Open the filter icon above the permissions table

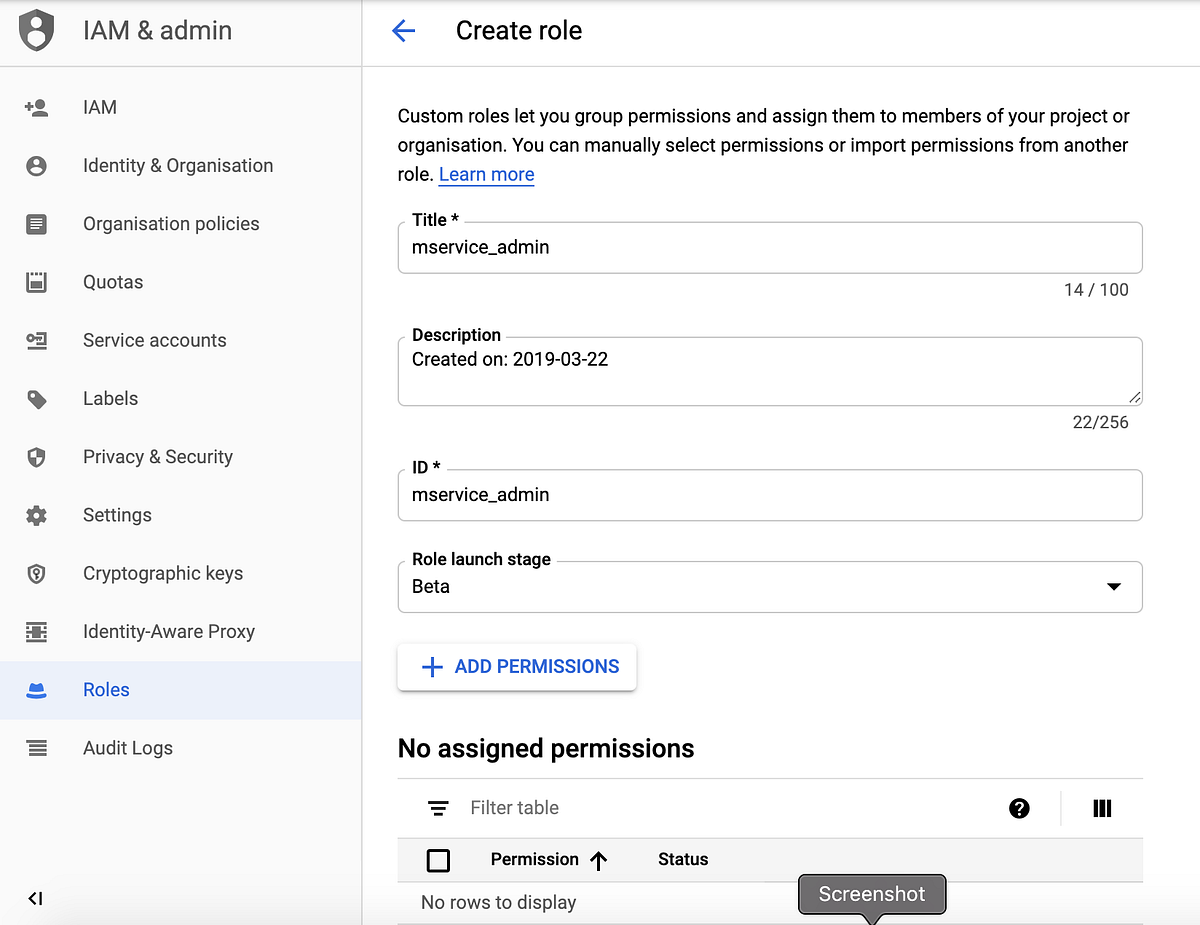click(x=437, y=808)
